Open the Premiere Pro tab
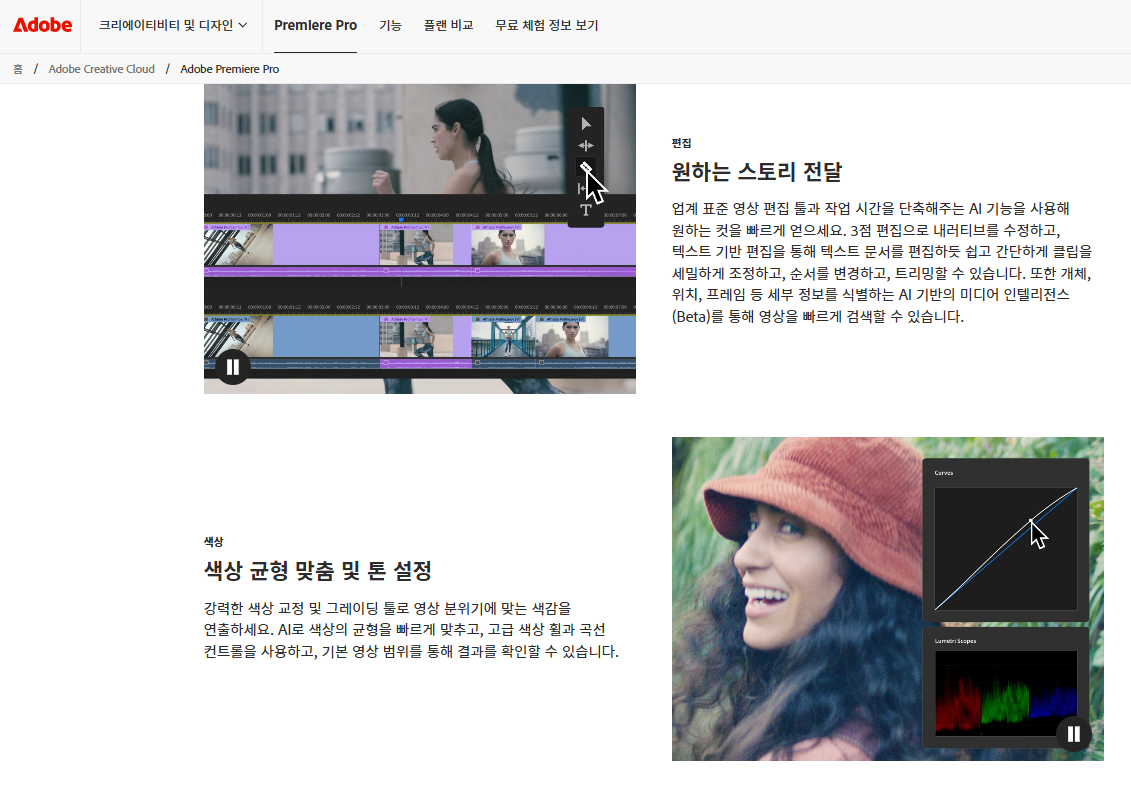The width and height of the screenshot is (1131, 791). click(x=315, y=25)
